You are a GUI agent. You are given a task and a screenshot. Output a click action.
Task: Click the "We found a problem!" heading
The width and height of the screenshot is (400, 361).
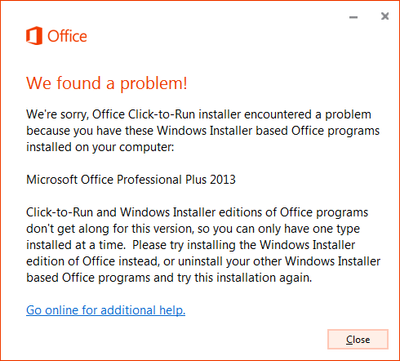107,83
